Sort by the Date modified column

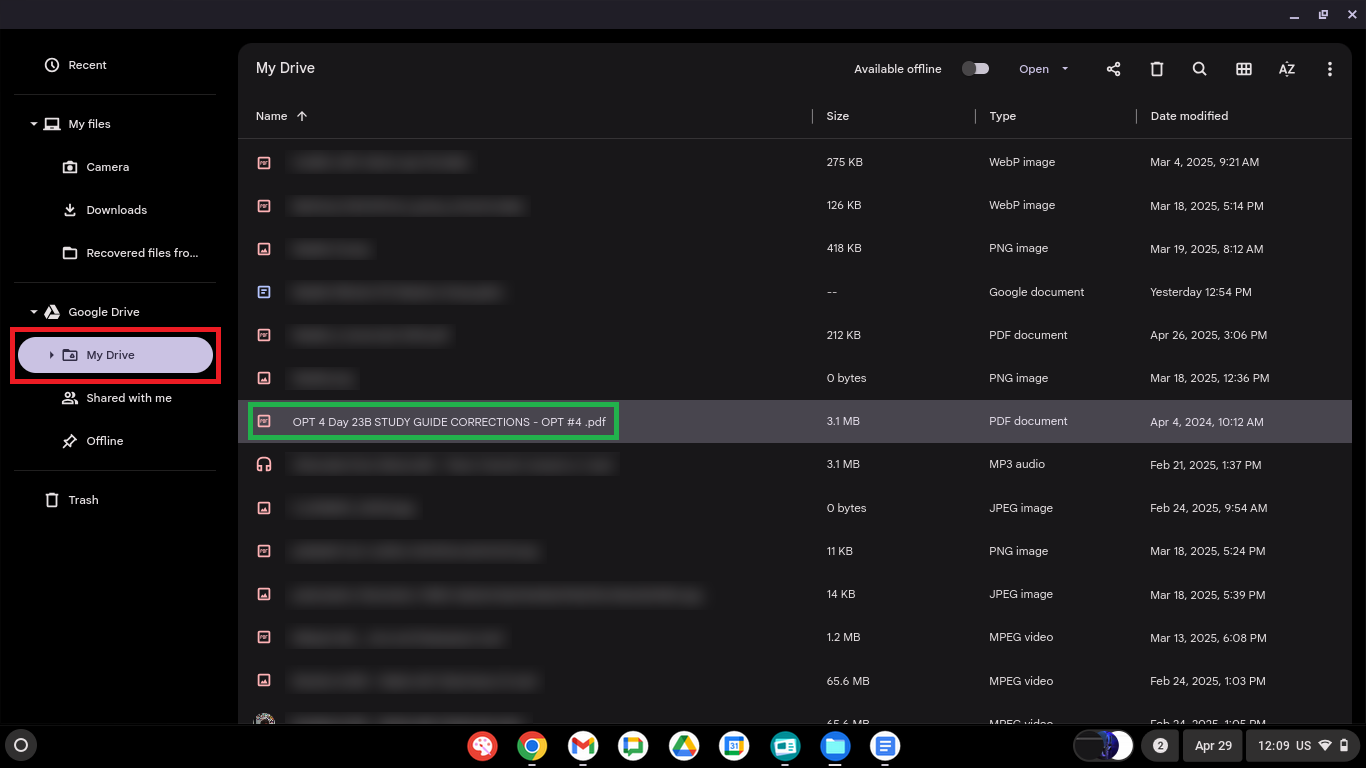click(1189, 116)
